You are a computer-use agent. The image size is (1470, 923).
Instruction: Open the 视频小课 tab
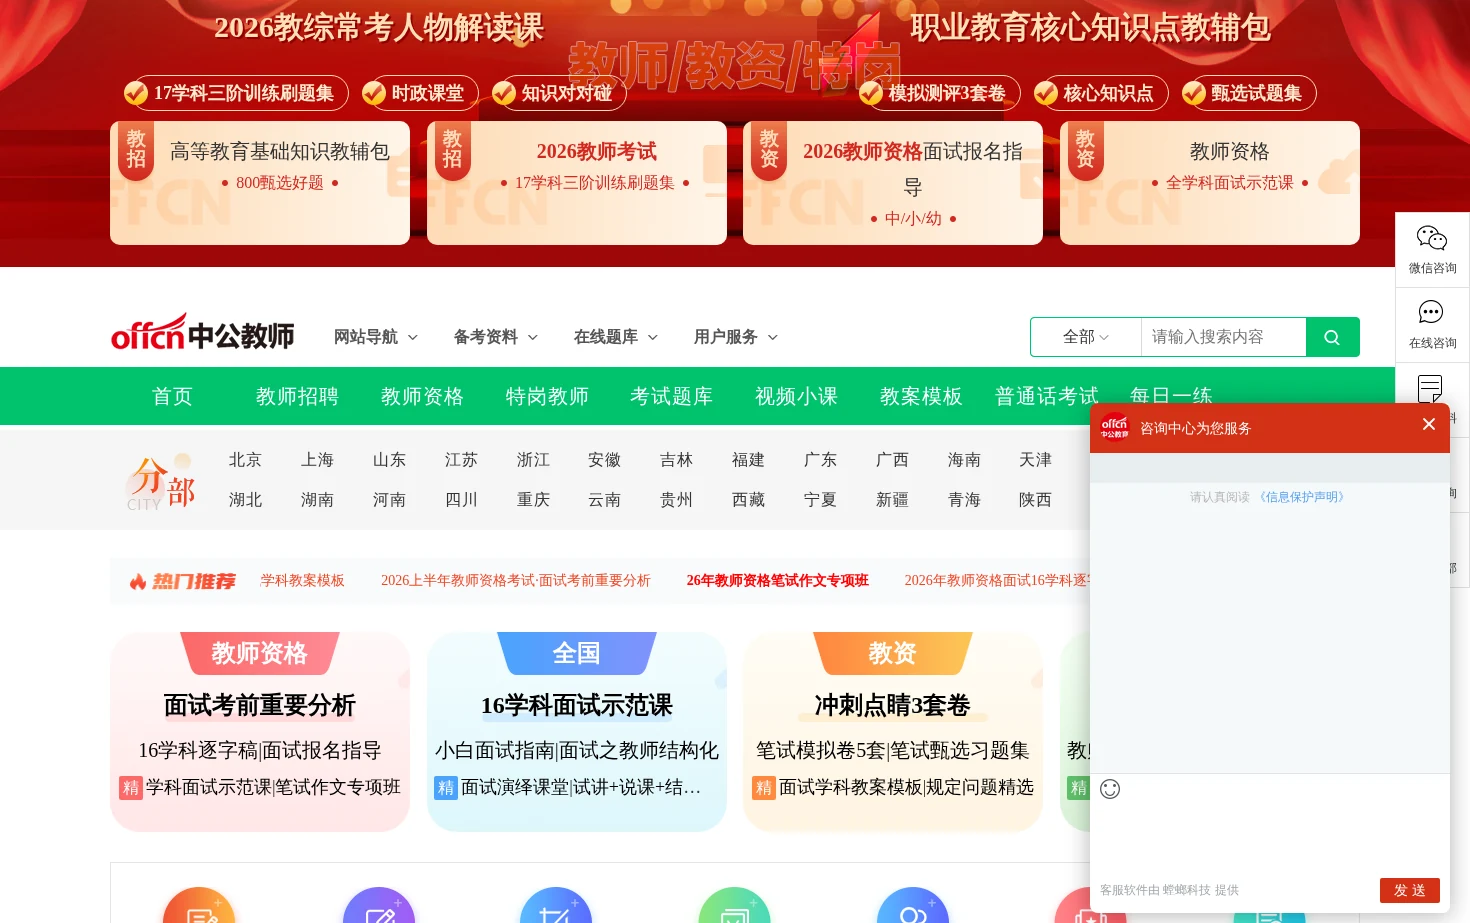(796, 396)
